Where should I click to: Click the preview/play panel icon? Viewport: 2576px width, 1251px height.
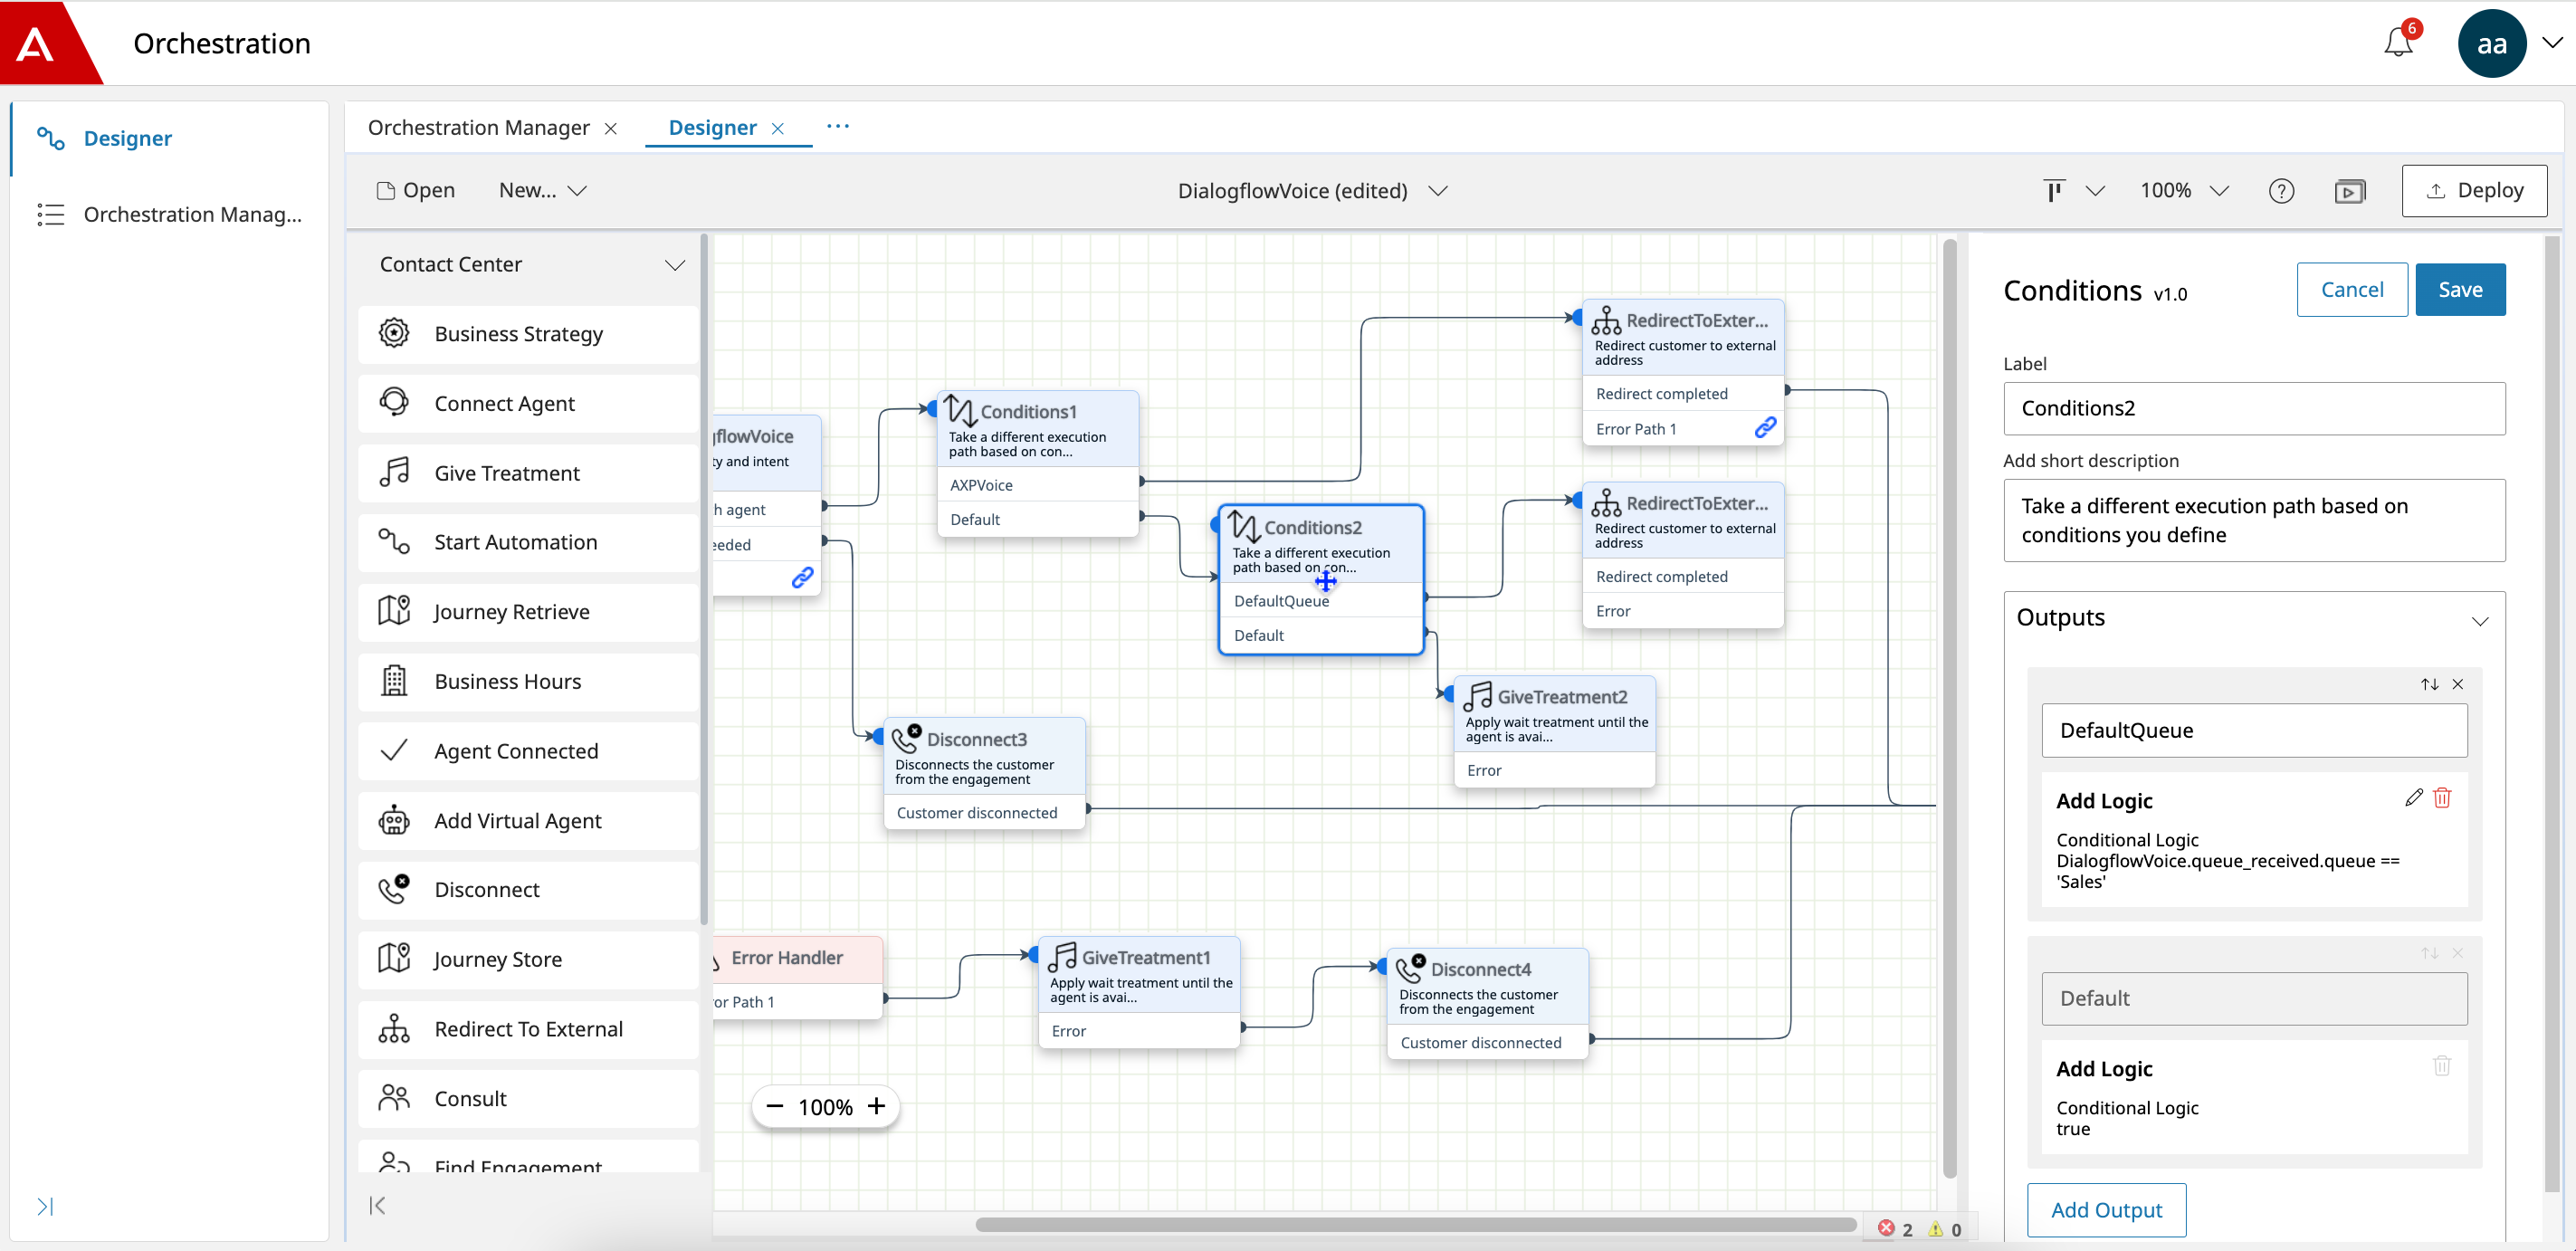tap(2349, 191)
